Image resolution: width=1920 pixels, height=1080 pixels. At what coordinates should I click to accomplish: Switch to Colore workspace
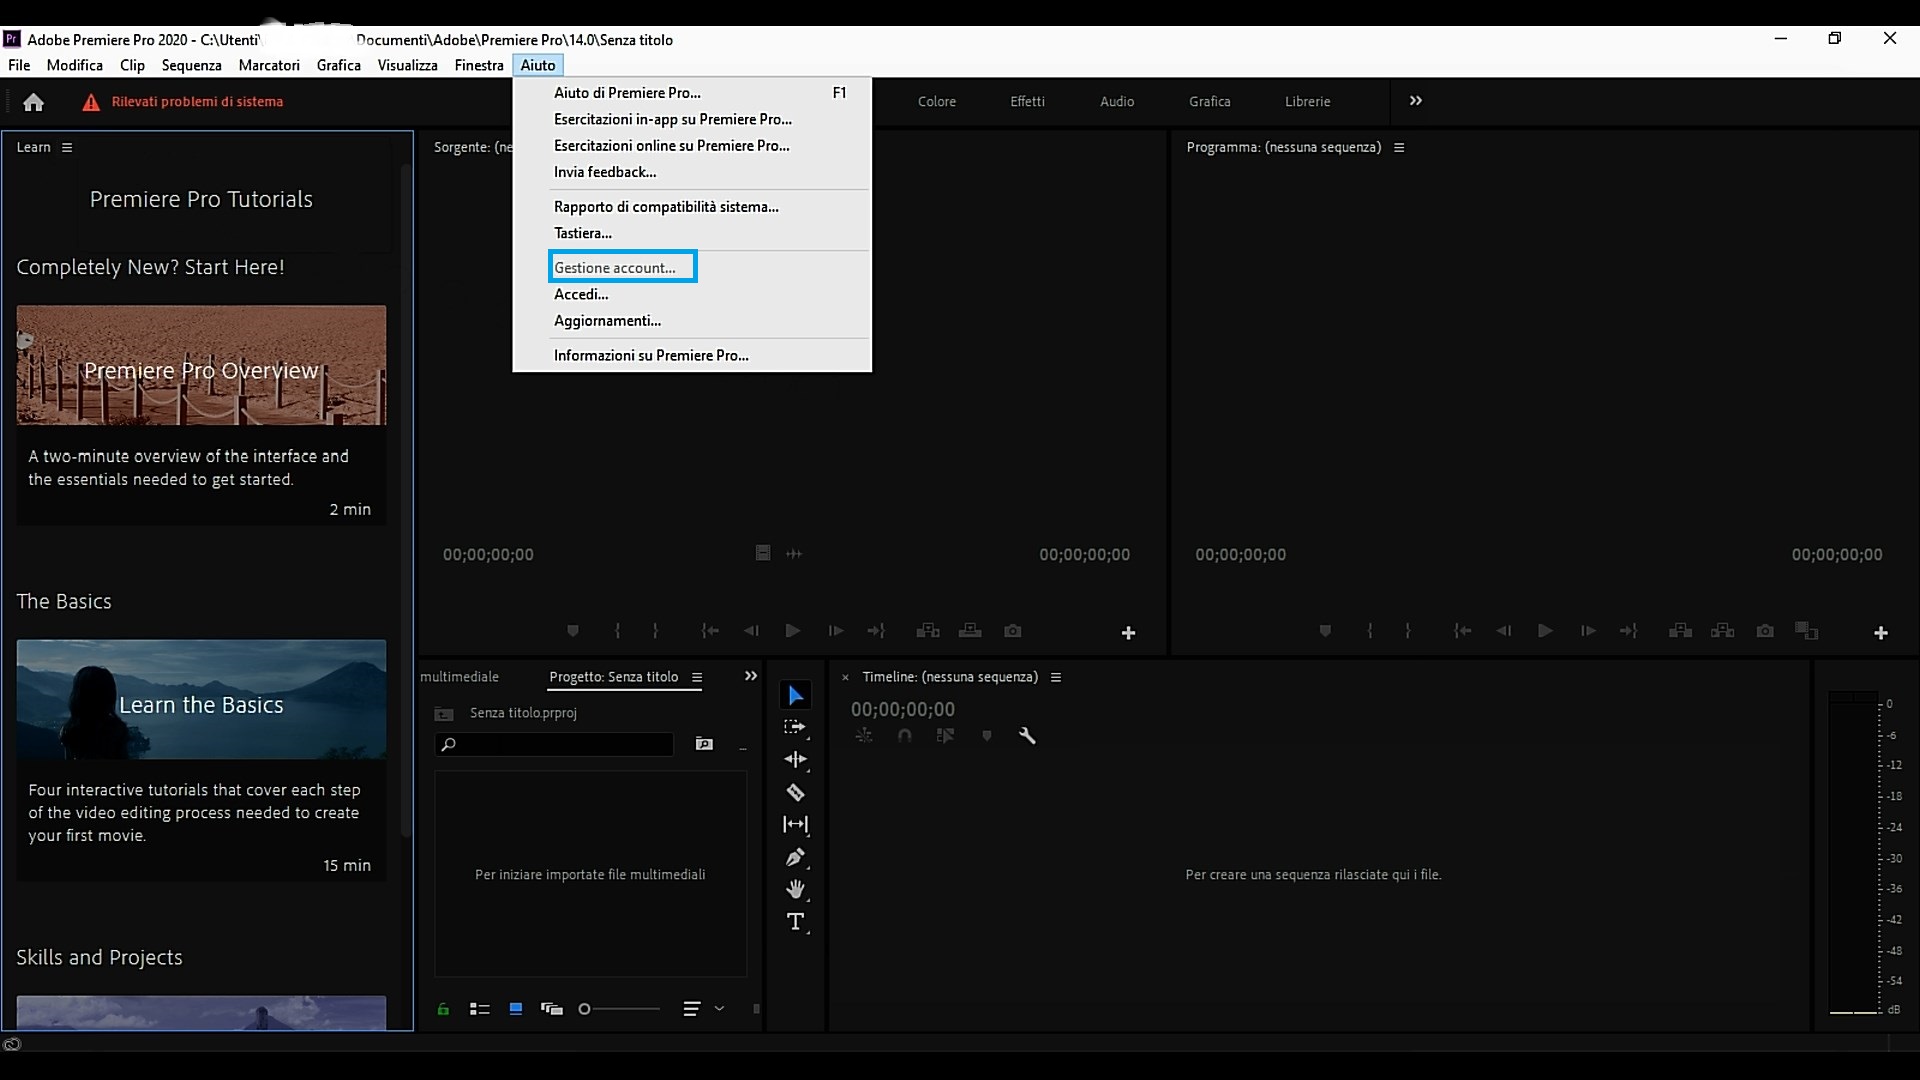pyautogui.click(x=937, y=101)
